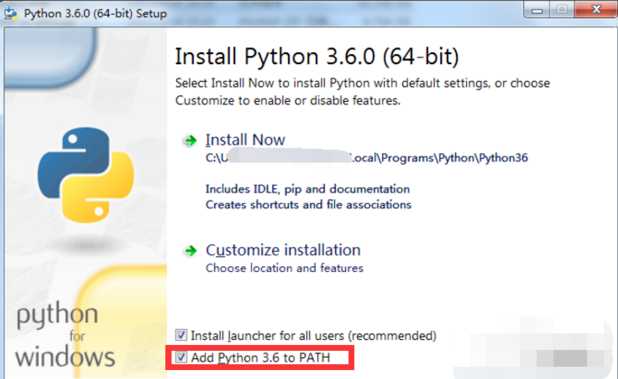
Task: Click 'Includes IDLE, pip and documentation' text
Action: [x=307, y=189]
